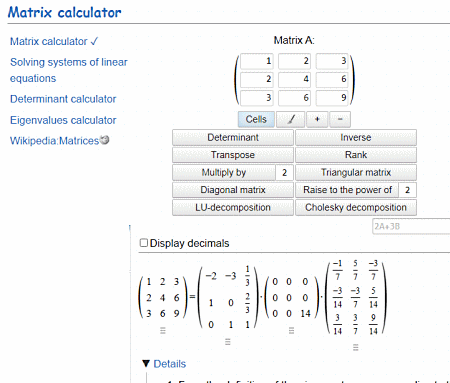Click the plus icon to add matrix size
The image size is (450, 383).
tap(317, 119)
